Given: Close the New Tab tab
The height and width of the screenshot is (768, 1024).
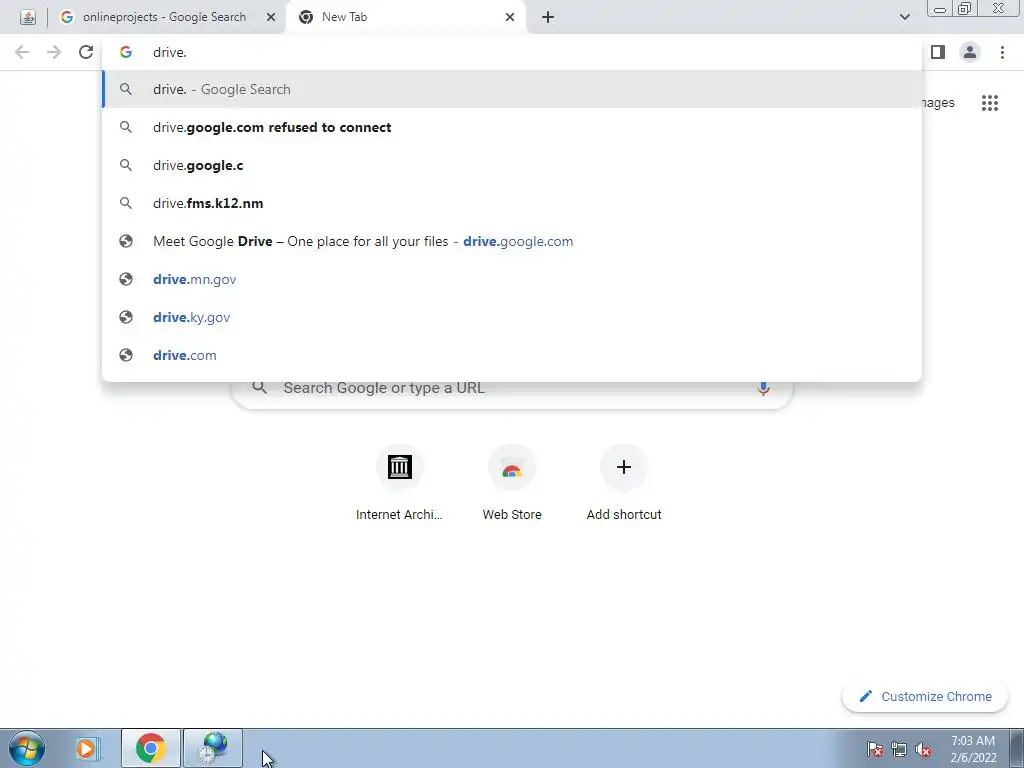Looking at the screenshot, I should coord(510,17).
